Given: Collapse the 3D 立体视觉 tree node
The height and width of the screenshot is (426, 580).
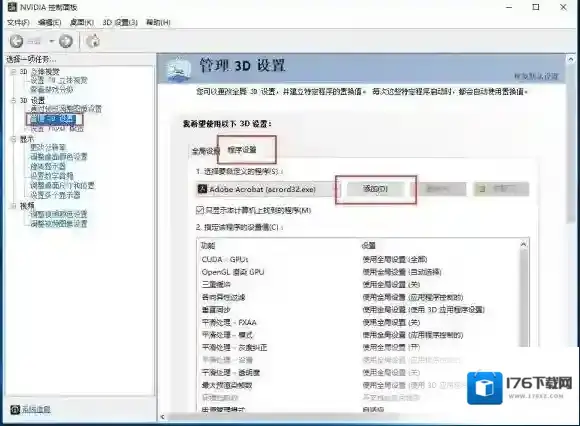Looking at the screenshot, I should (13, 71).
